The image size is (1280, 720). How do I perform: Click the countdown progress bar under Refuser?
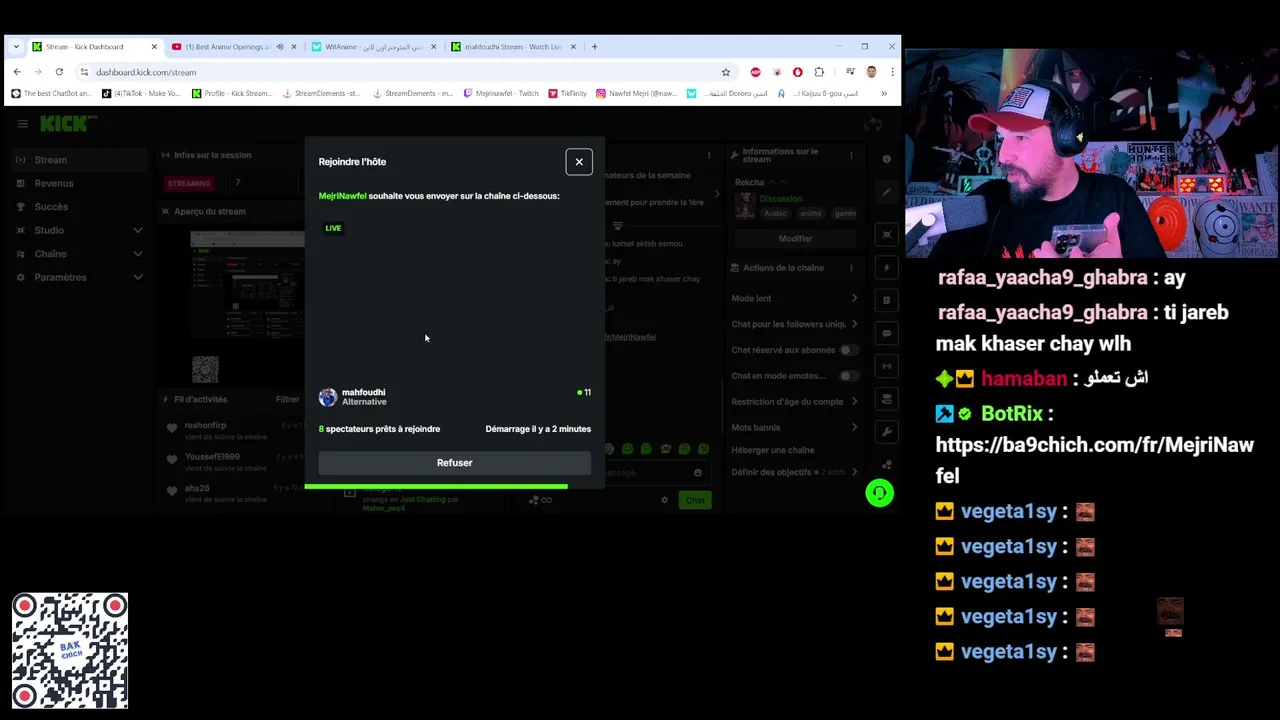tap(436, 487)
